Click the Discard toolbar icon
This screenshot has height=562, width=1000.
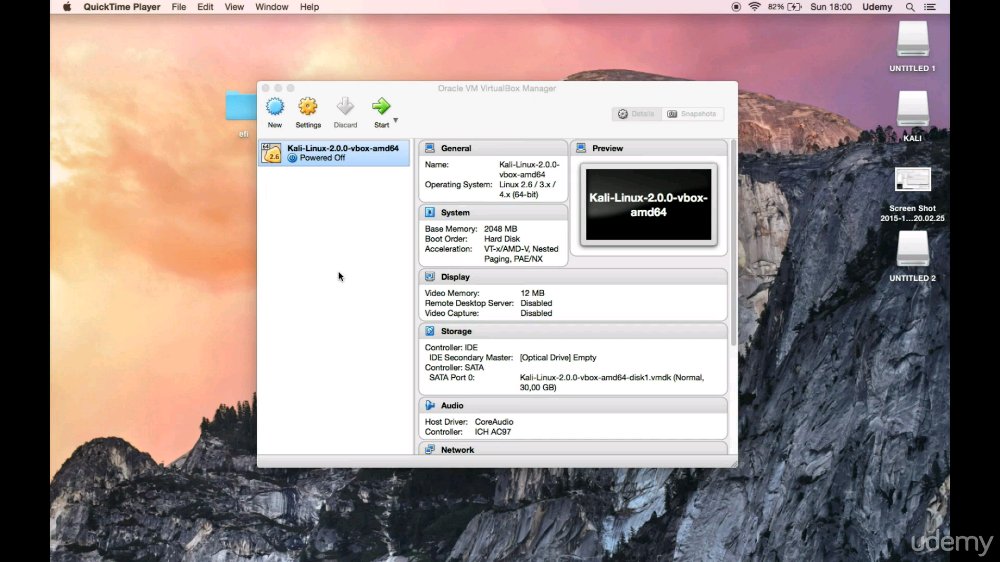click(x=345, y=107)
